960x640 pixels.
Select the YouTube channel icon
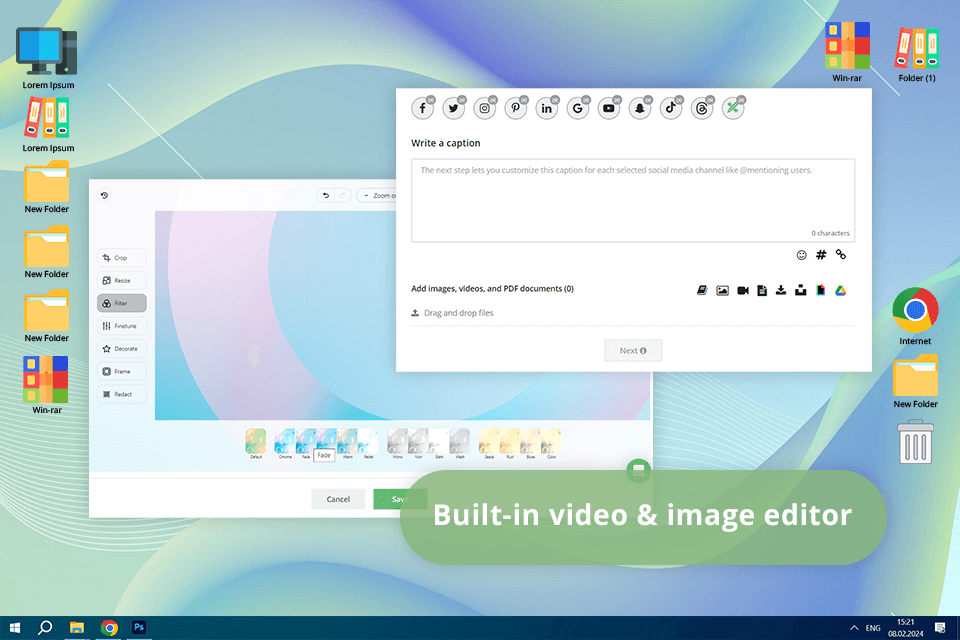click(x=609, y=108)
